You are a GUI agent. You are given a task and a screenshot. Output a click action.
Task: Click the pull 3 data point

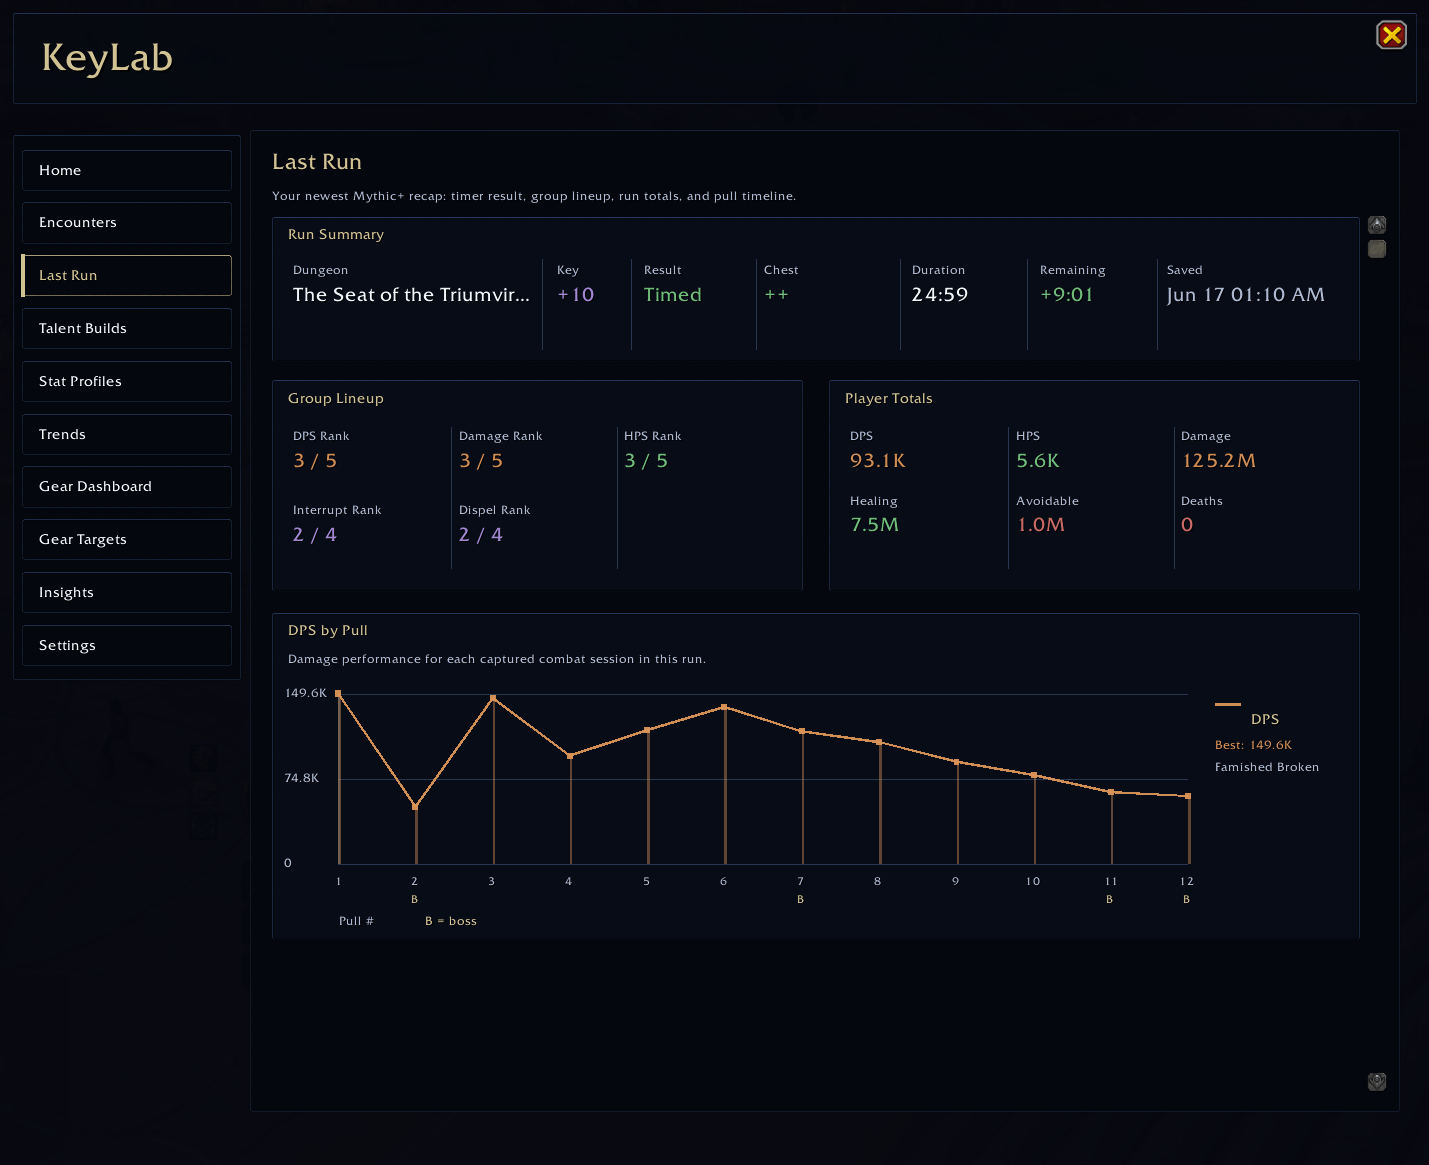click(x=493, y=698)
